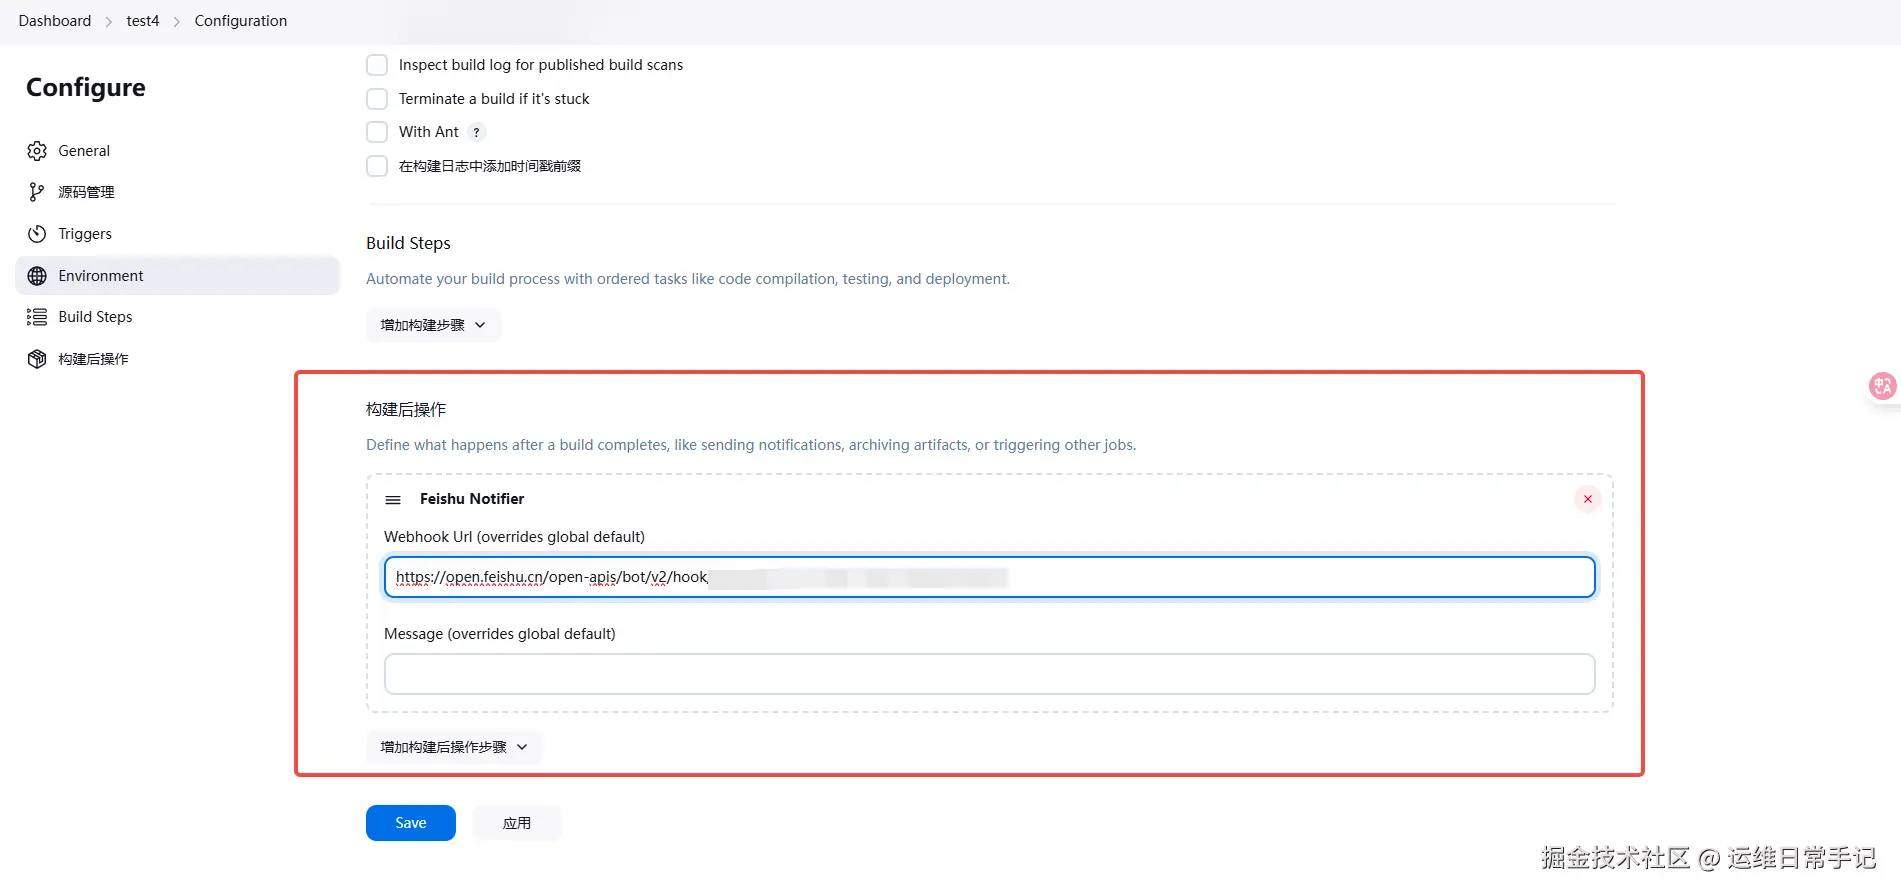The image size is (1901, 896).
Task: Open Configuration breadcrumb link
Action: click(241, 21)
